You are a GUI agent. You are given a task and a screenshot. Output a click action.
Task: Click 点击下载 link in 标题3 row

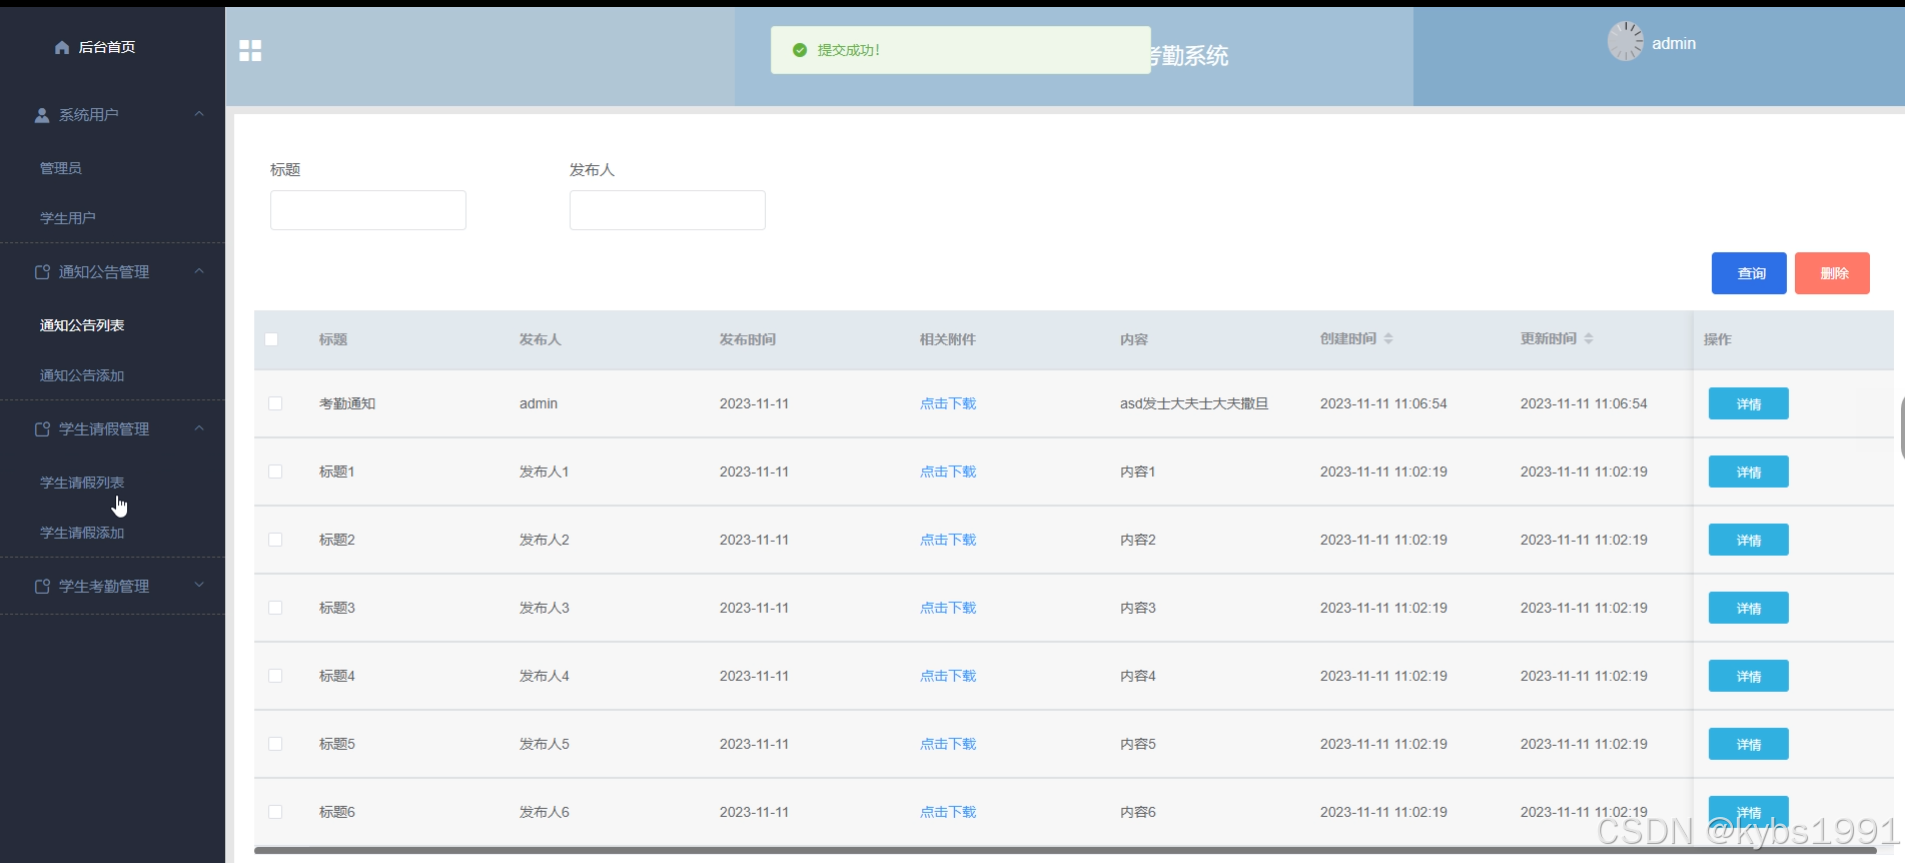tap(948, 608)
